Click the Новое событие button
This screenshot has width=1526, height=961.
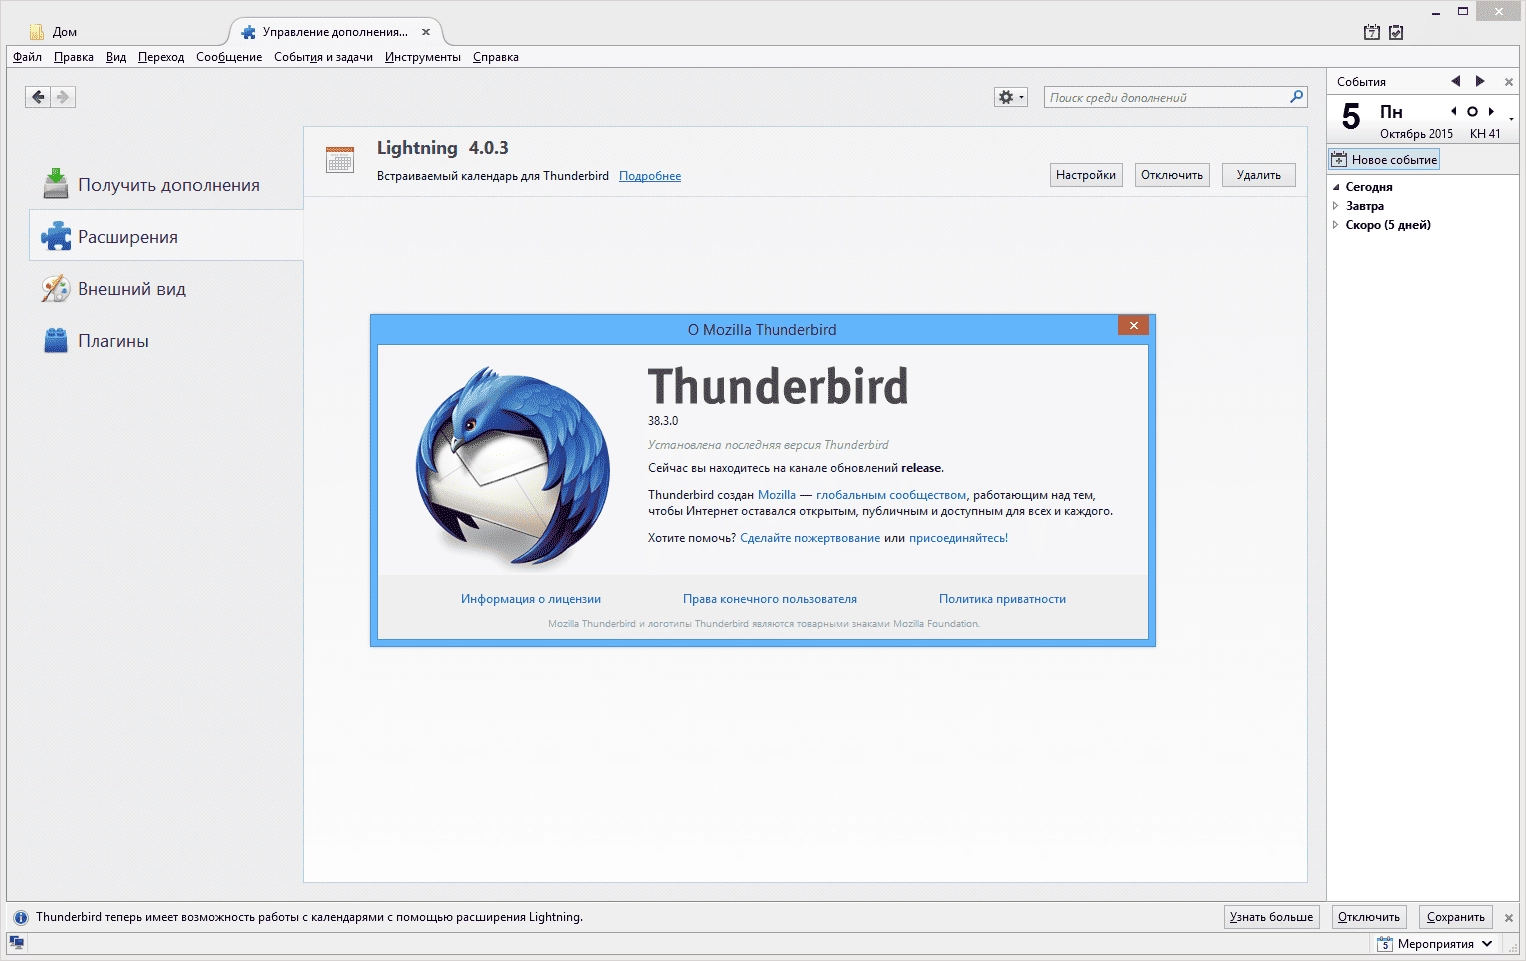[x=1384, y=160]
